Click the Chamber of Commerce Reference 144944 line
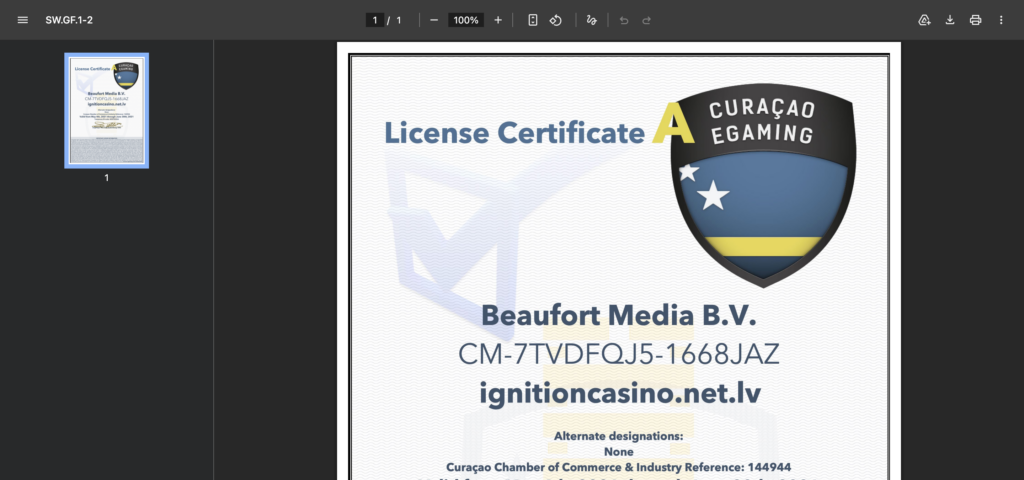 618,467
